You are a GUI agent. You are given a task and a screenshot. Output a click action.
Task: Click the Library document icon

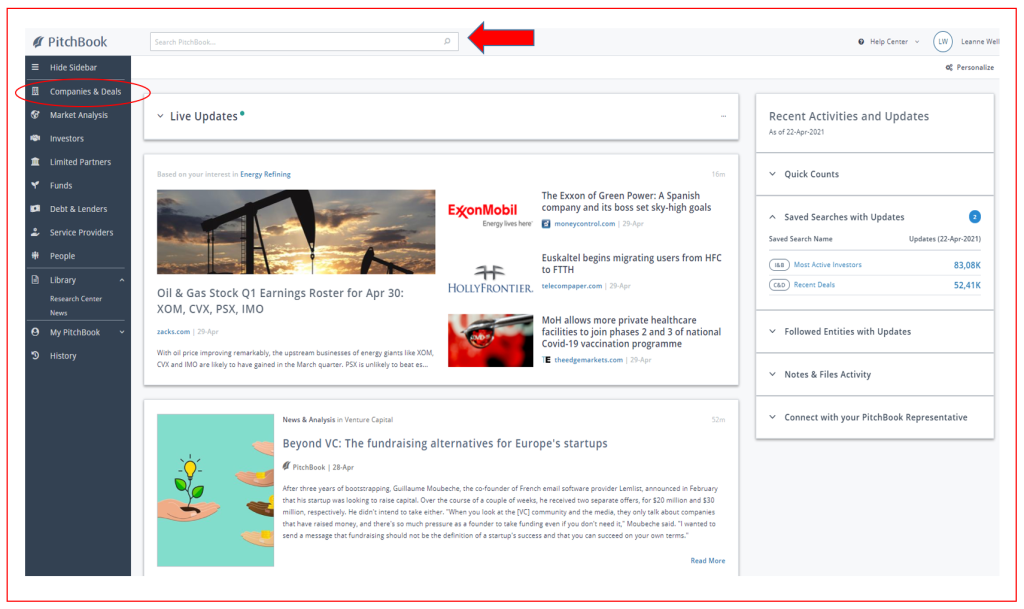[x=35, y=279]
